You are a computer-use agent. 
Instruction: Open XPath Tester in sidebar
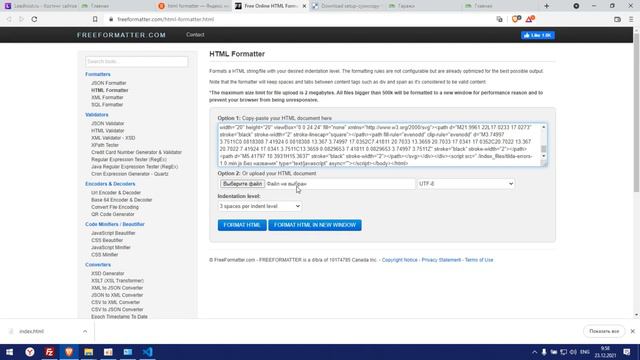105,145
